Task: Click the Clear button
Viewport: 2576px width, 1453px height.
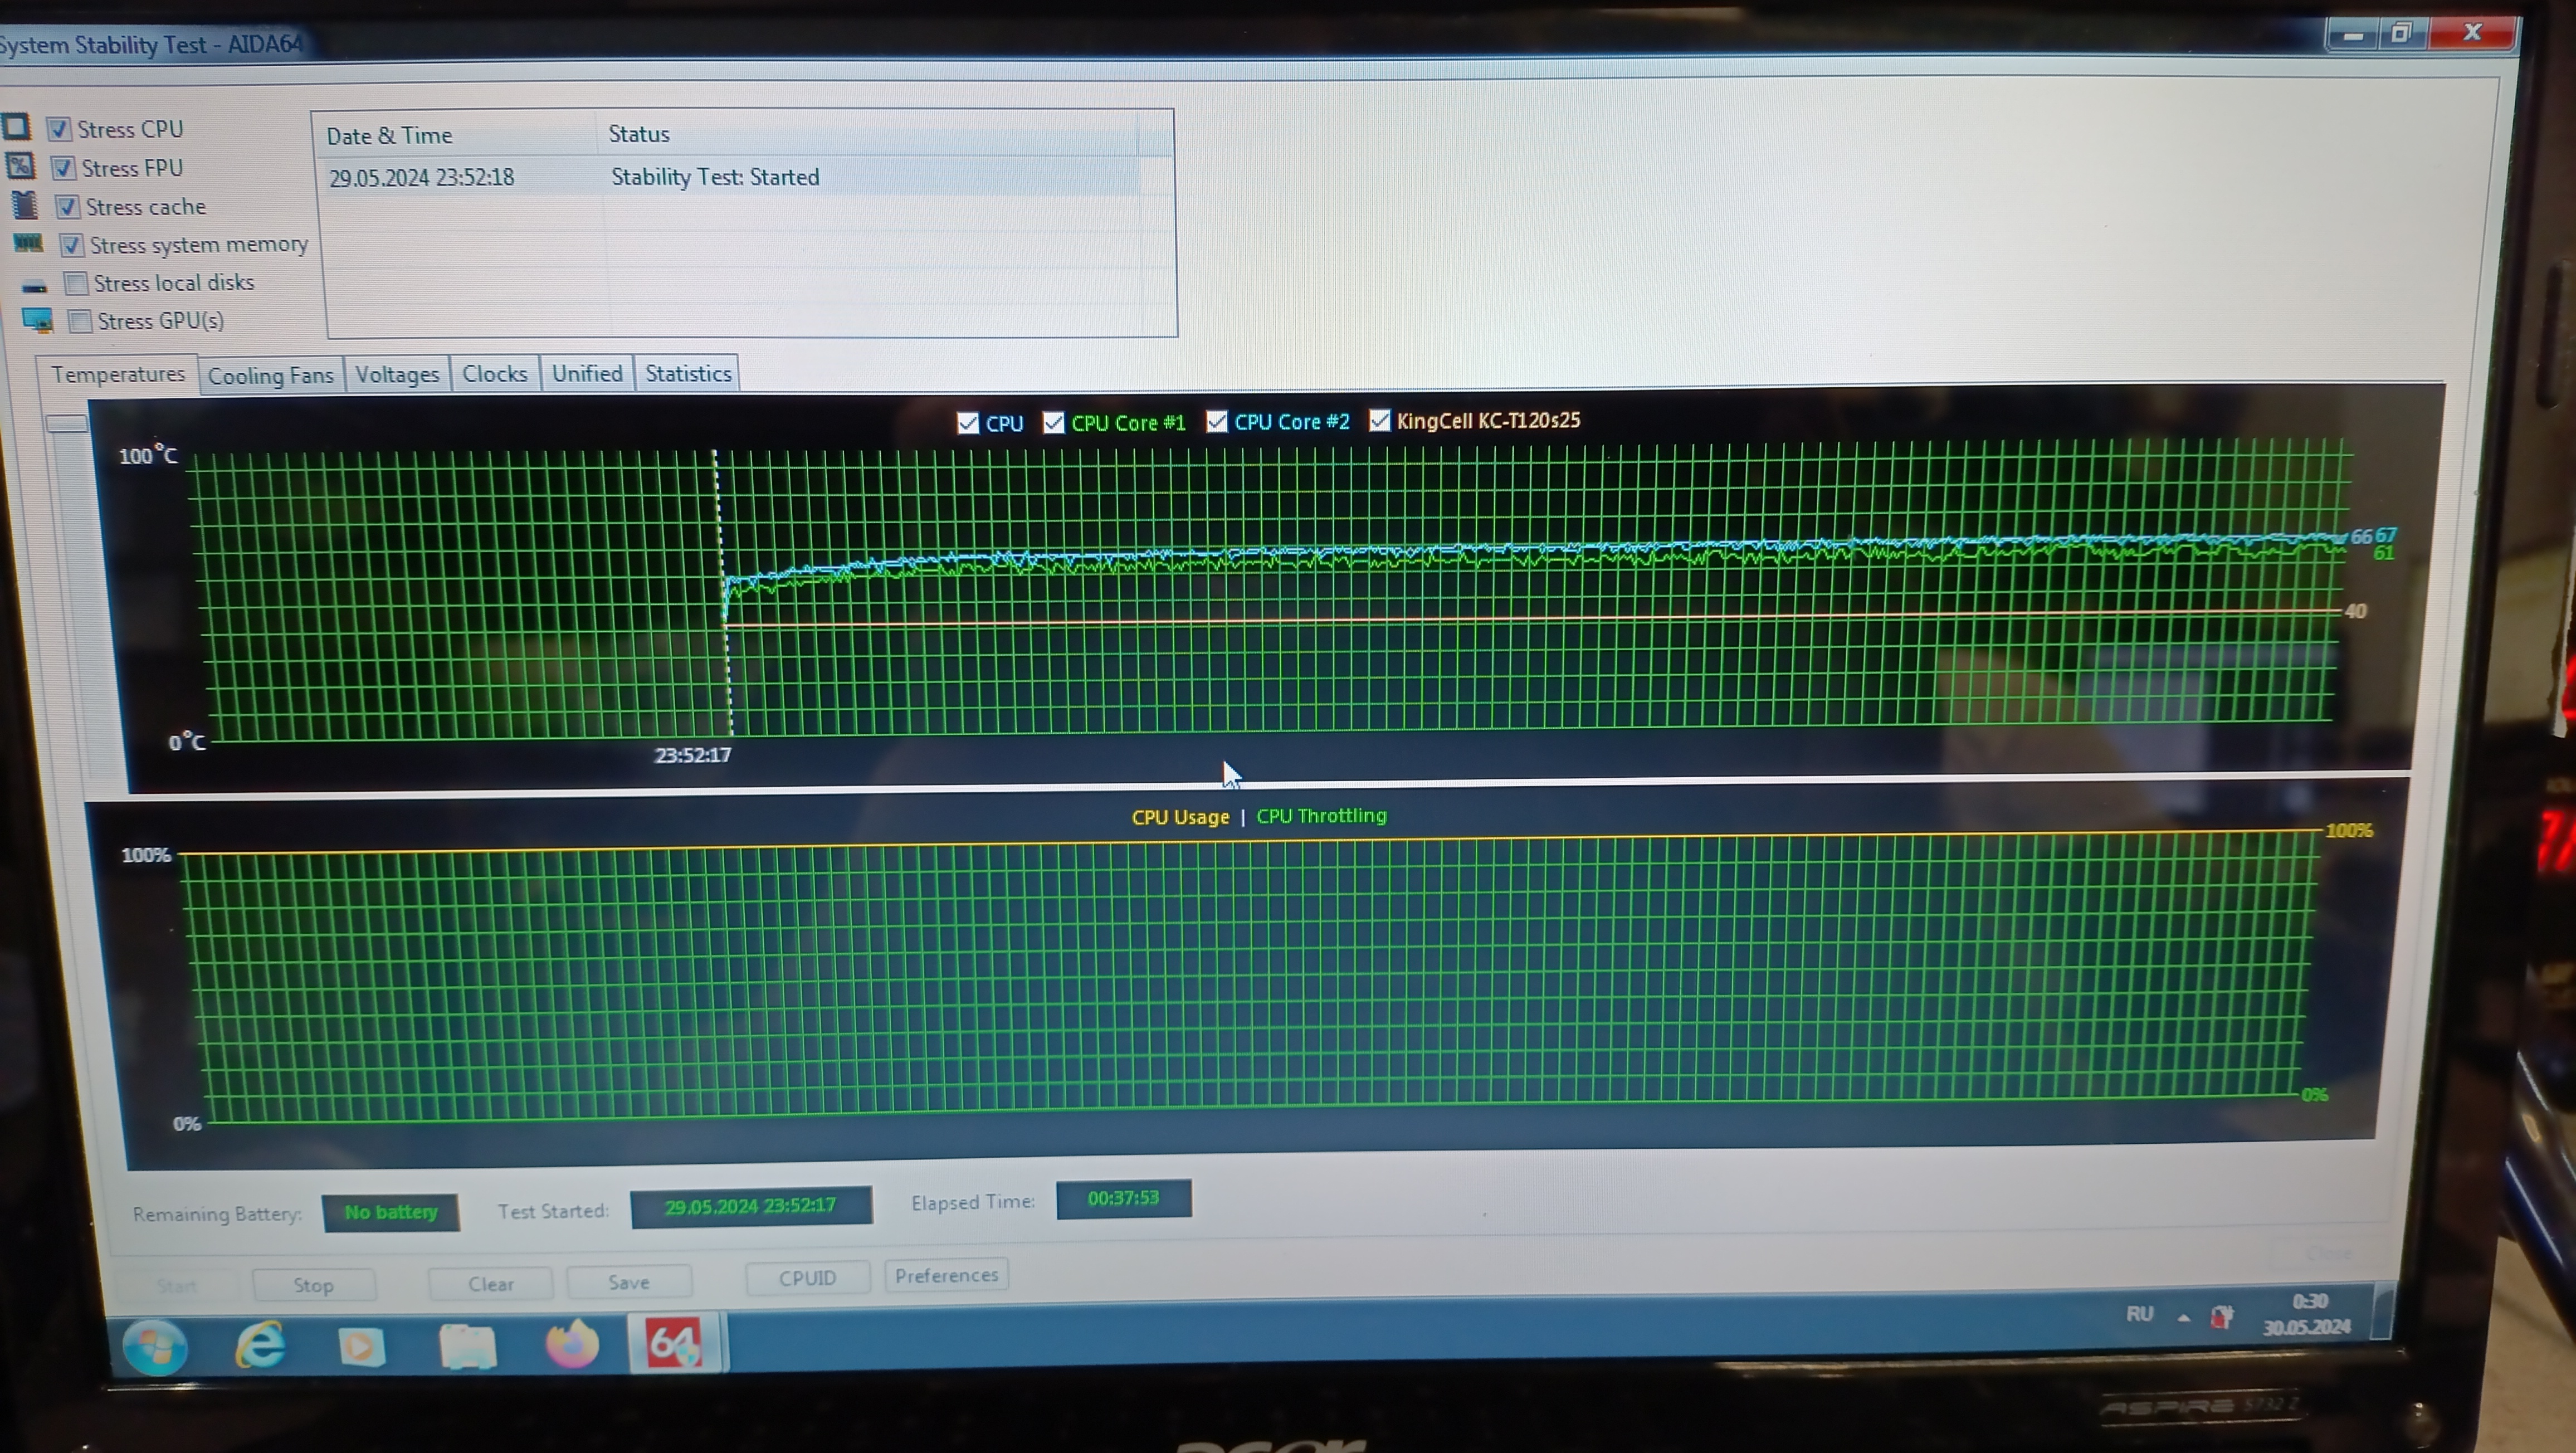Action: [x=490, y=1283]
